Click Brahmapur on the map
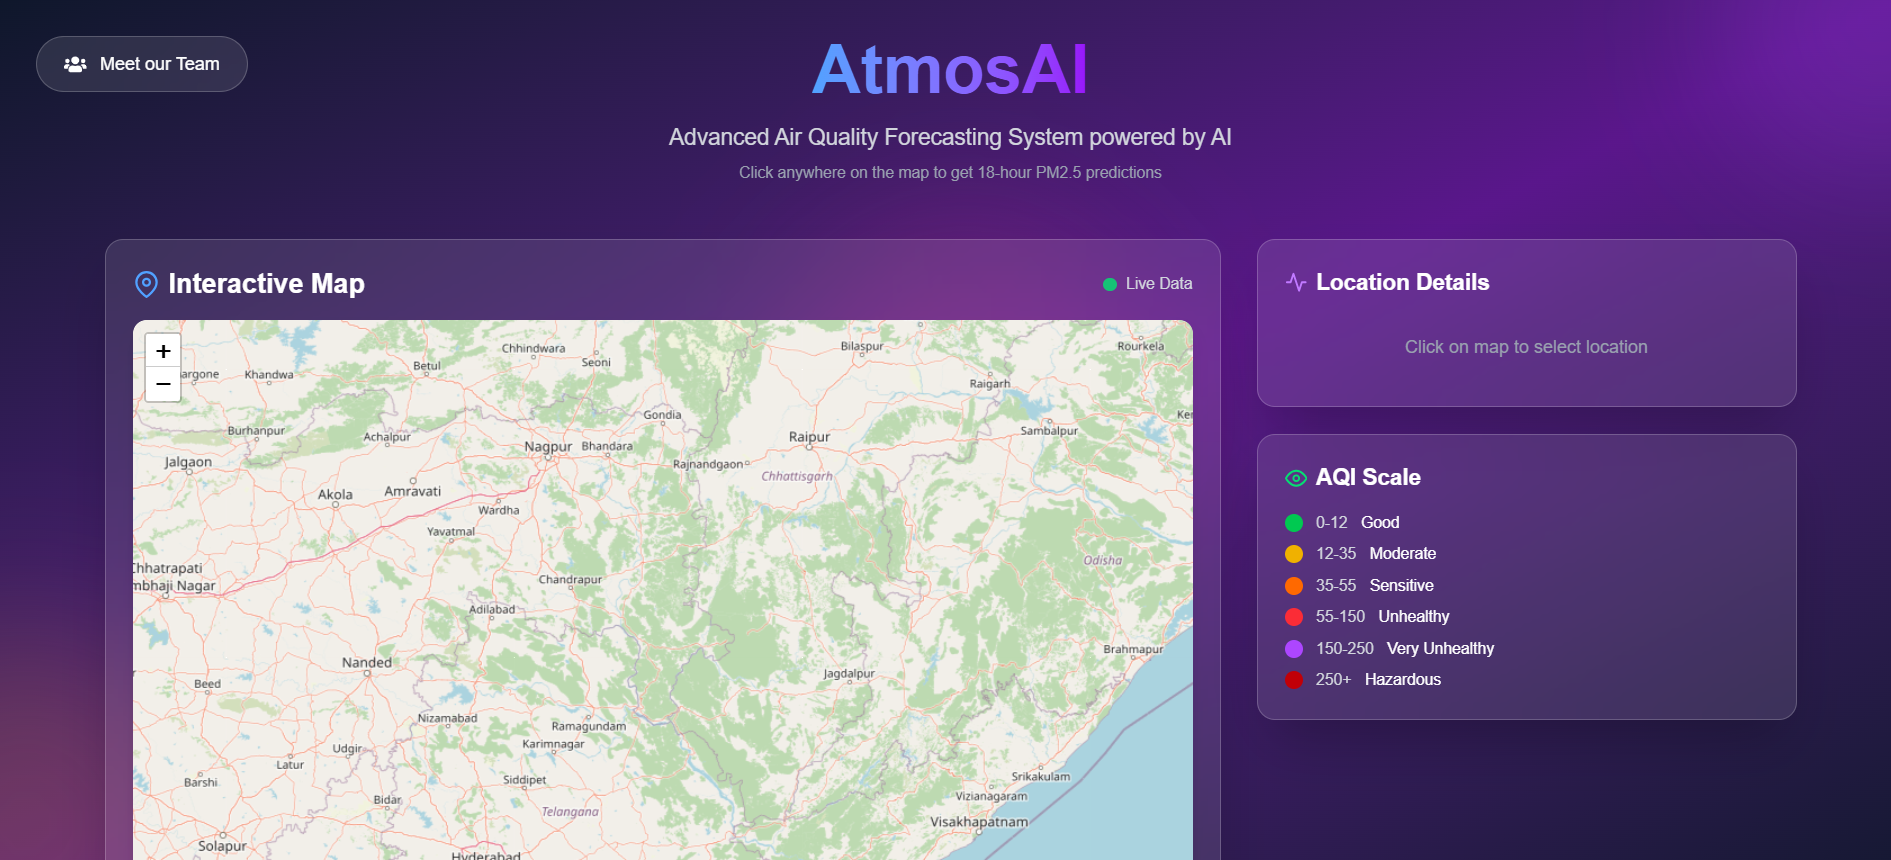The image size is (1891, 860). (1133, 649)
